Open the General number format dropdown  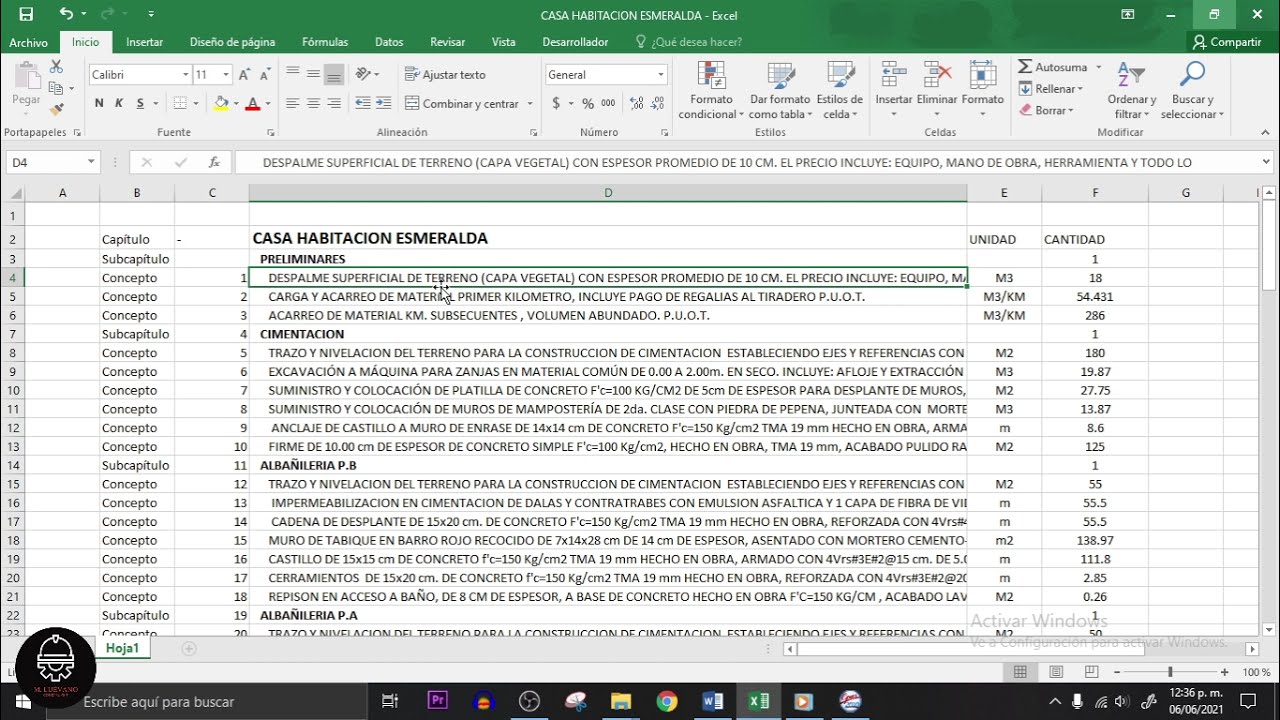pyautogui.click(x=660, y=75)
